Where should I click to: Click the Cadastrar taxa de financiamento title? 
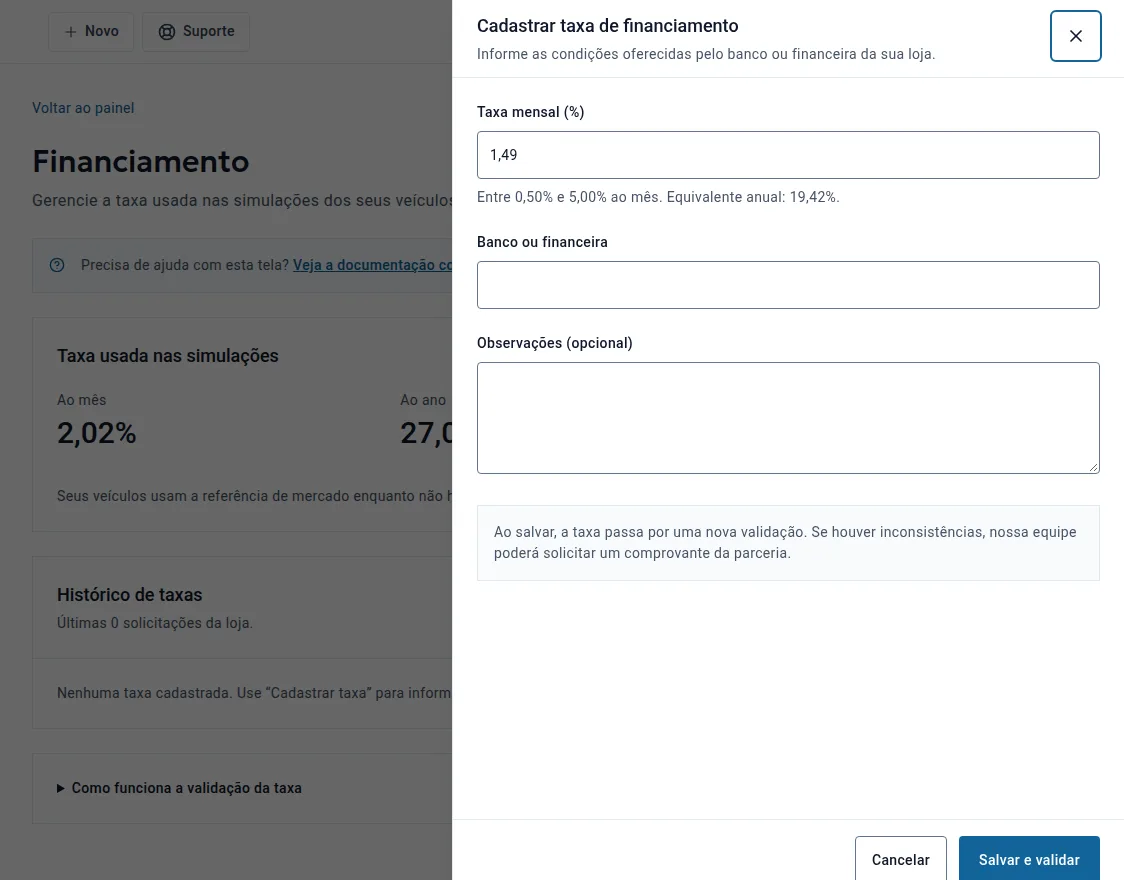607,26
